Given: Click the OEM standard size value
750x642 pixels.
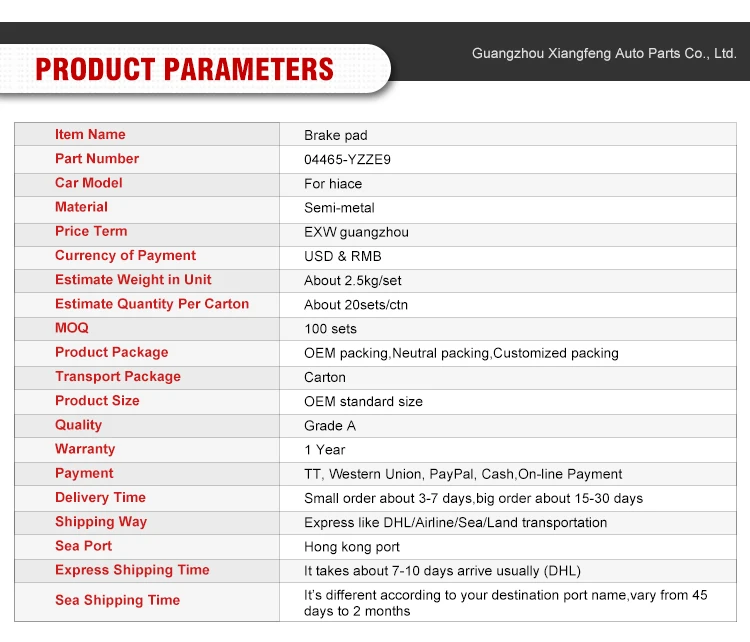Looking at the screenshot, I should [x=363, y=401].
